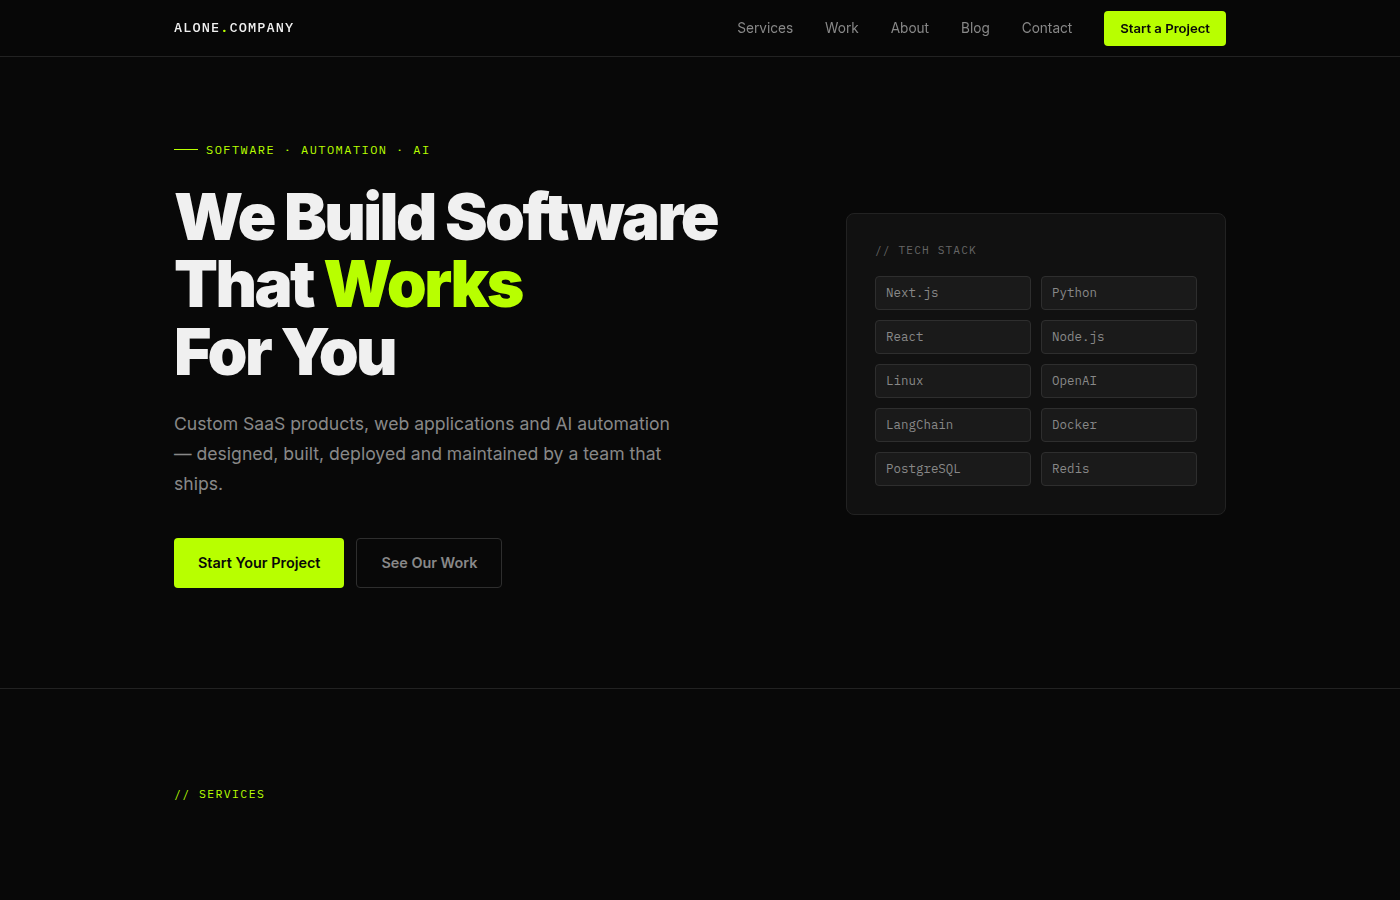This screenshot has width=1400, height=900.
Task: Navigate to the About page
Action: pyautogui.click(x=909, y=28)
